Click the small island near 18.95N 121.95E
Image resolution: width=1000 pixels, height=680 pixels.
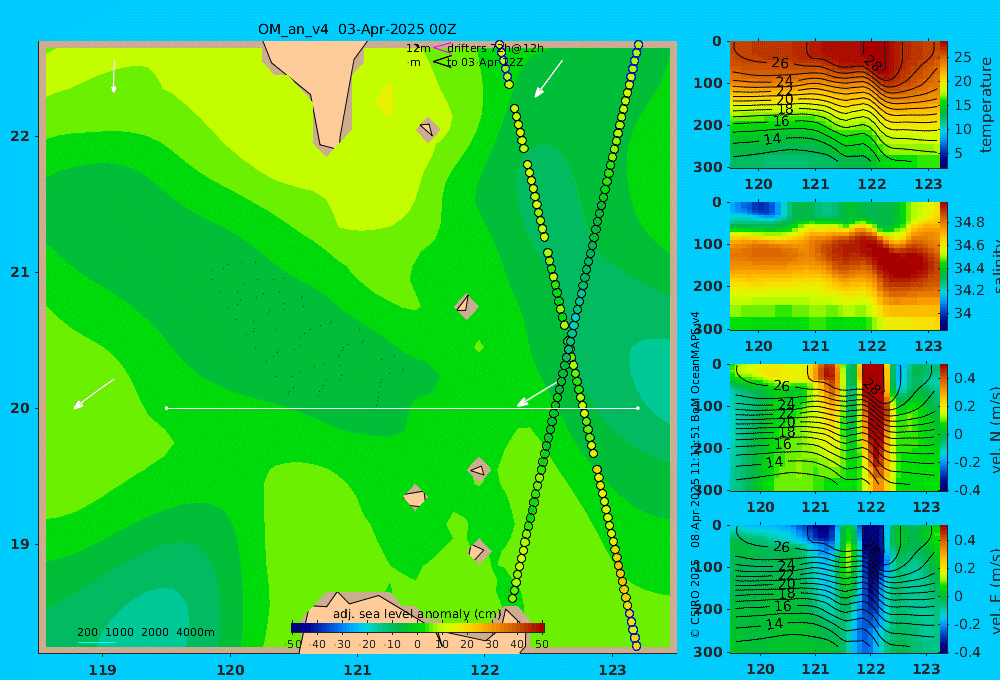click(478, 551)
